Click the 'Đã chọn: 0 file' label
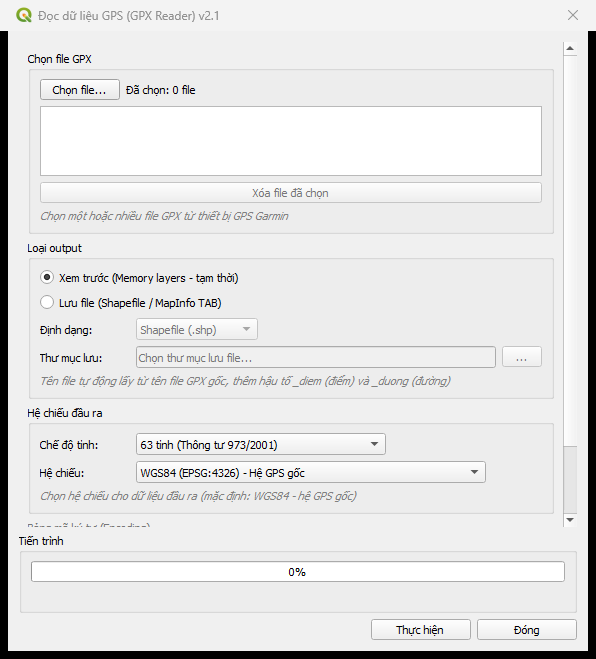This screenshot has height=659, width=596. (161, 90)
